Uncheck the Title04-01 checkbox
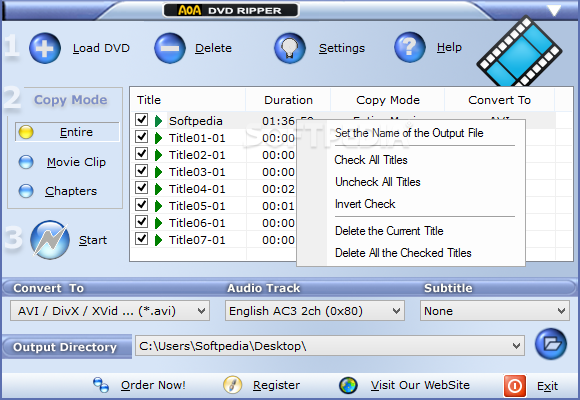580x400 pixels. point(141,188)
